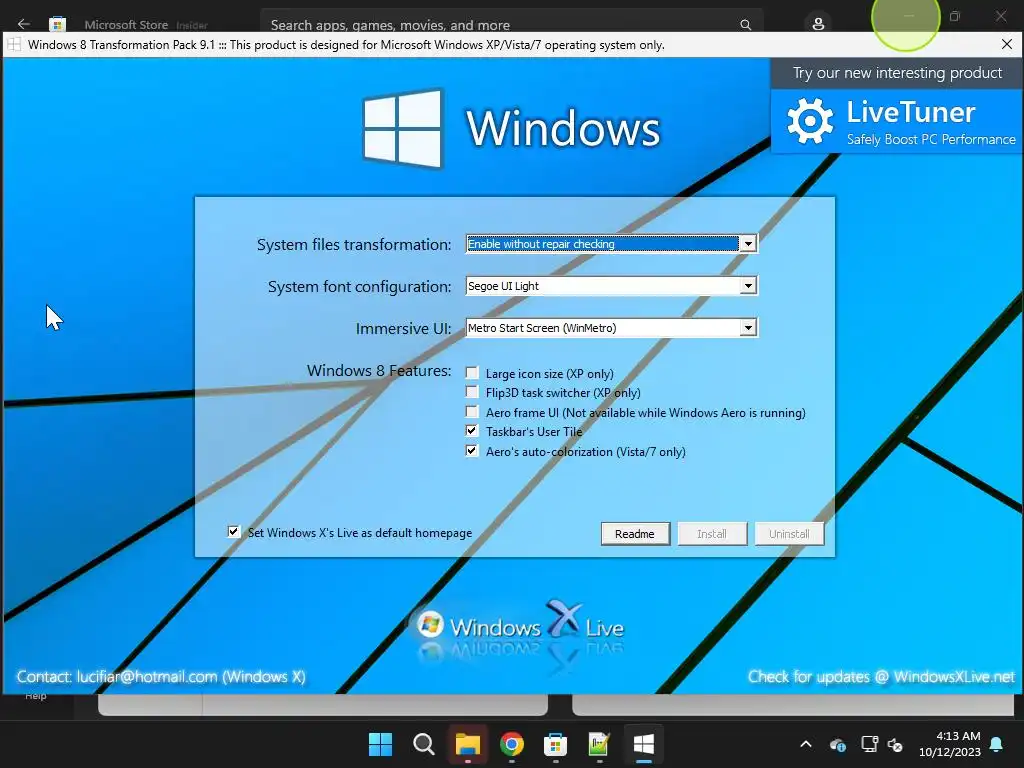1024x768 pixels.
Task: Uncheck Taskbar's User Tile
Action: click(472, 431)
